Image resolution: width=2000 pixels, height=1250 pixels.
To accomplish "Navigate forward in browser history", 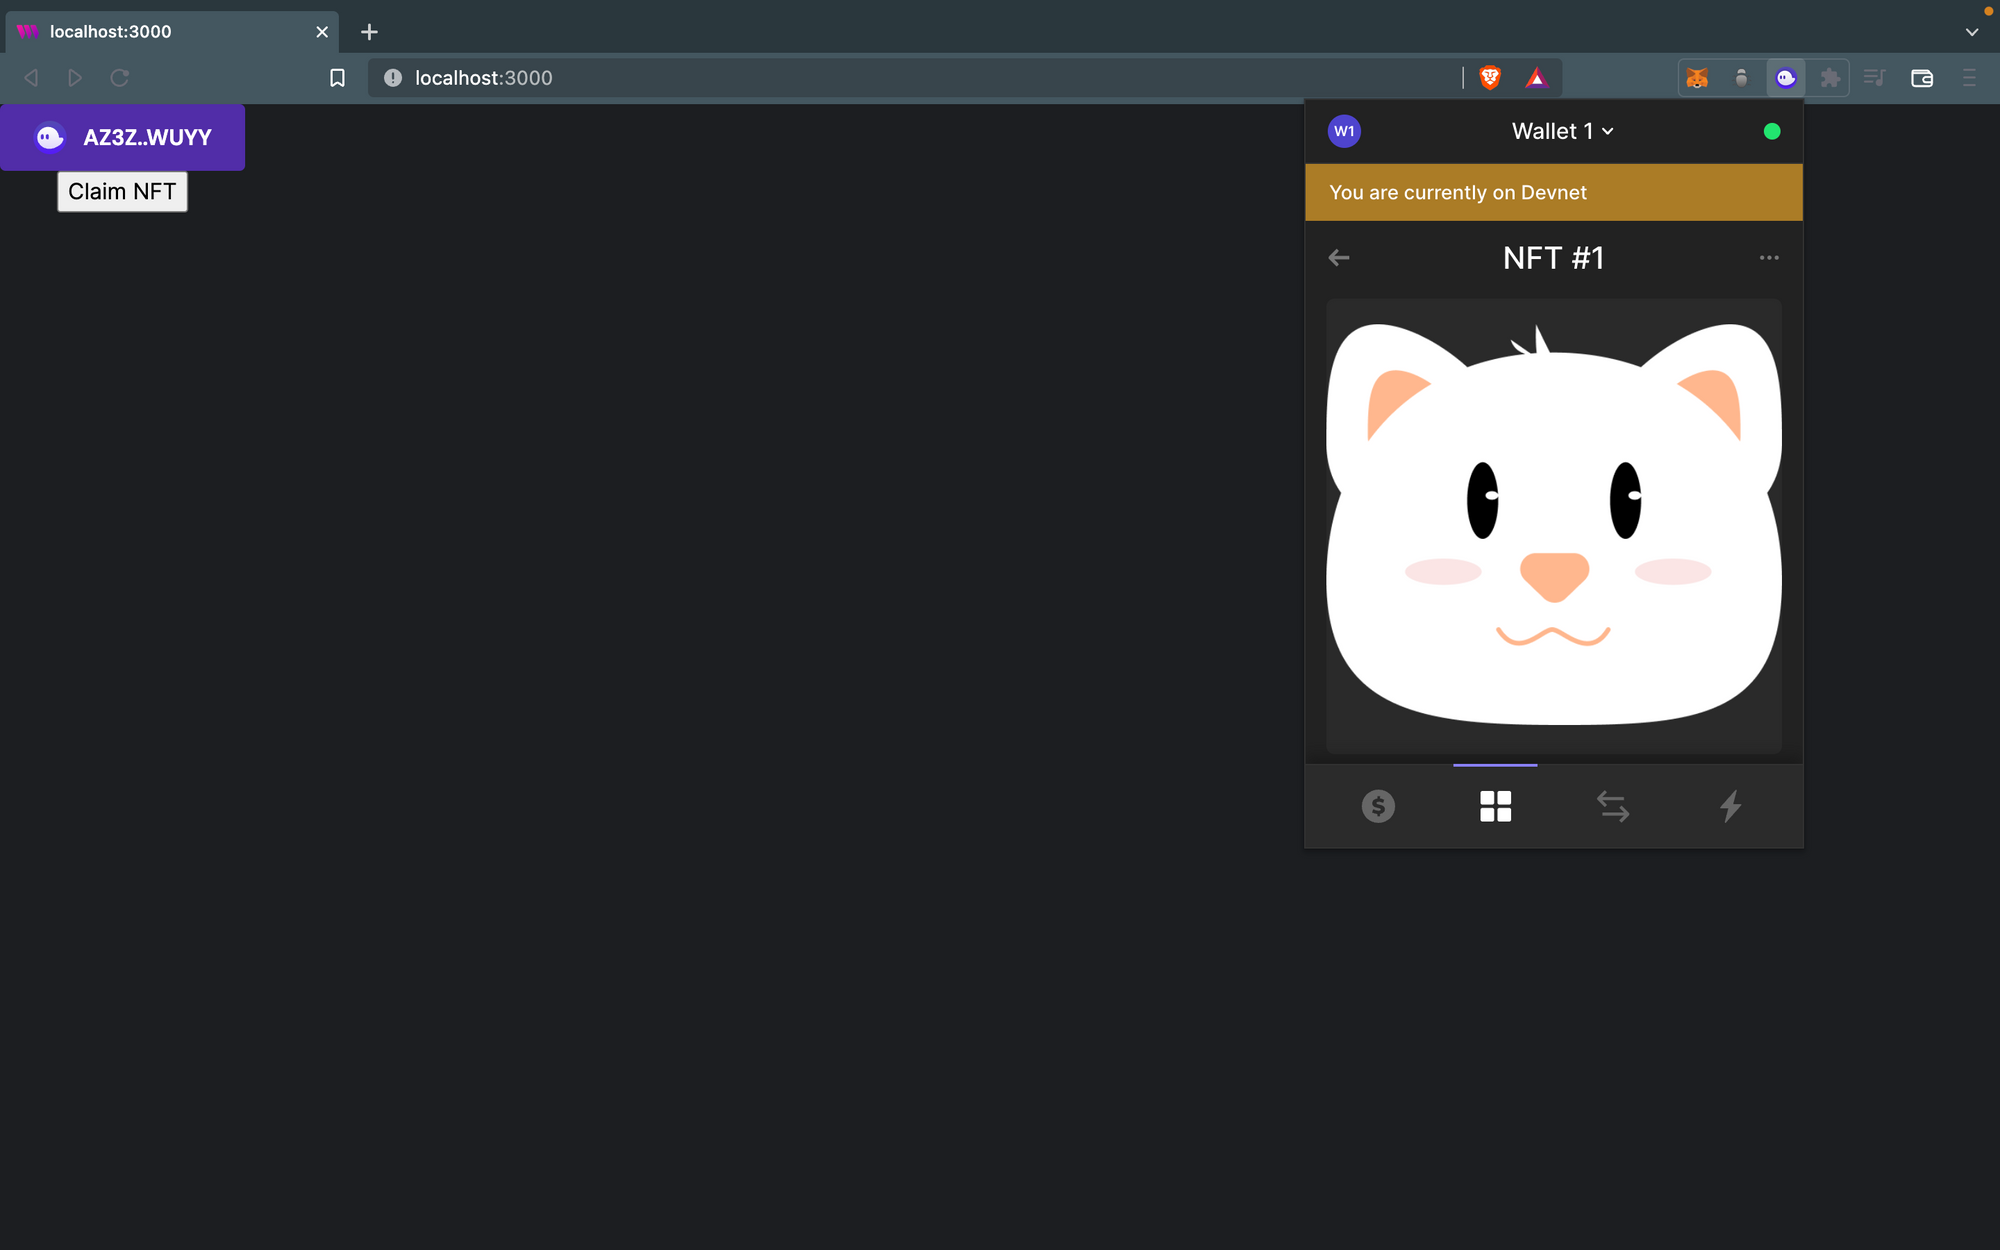I will (75, 78).
